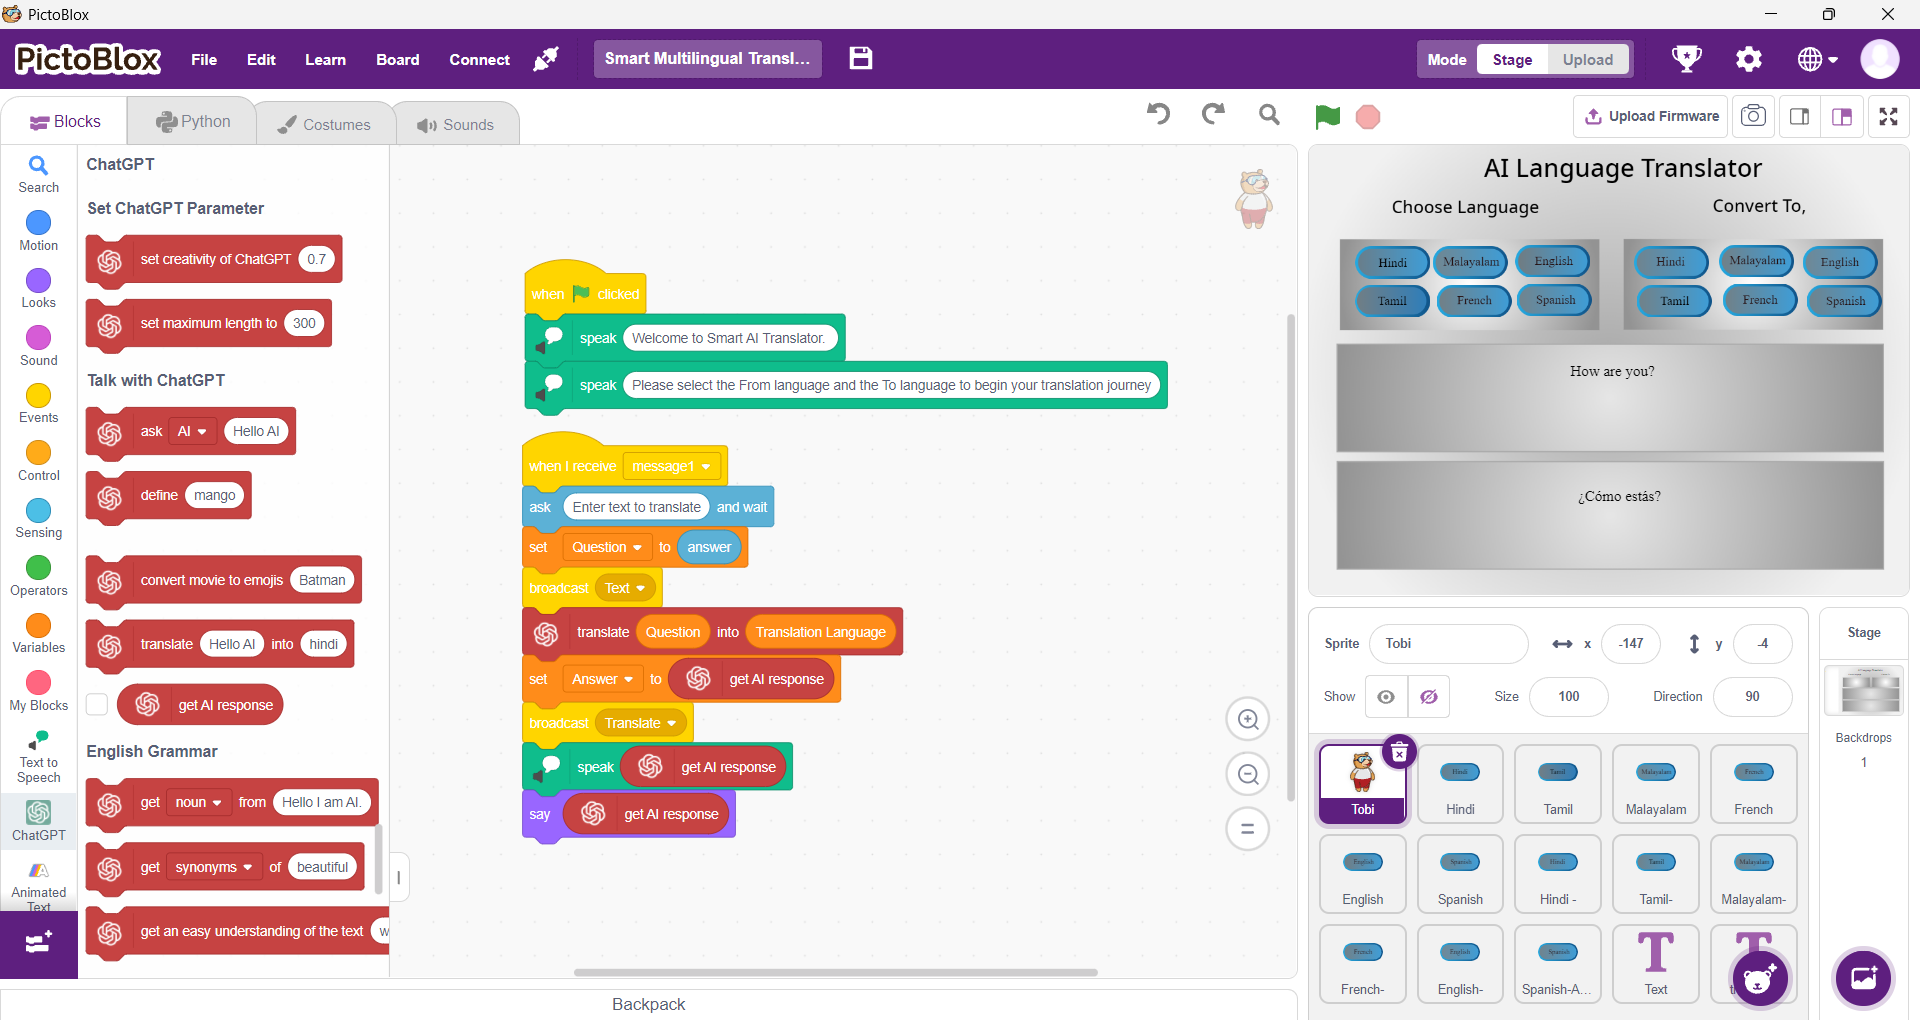This screenshot has width=1920, height=1020.
Task: Zoom out the coding workspace
Action: point(1248,774)
